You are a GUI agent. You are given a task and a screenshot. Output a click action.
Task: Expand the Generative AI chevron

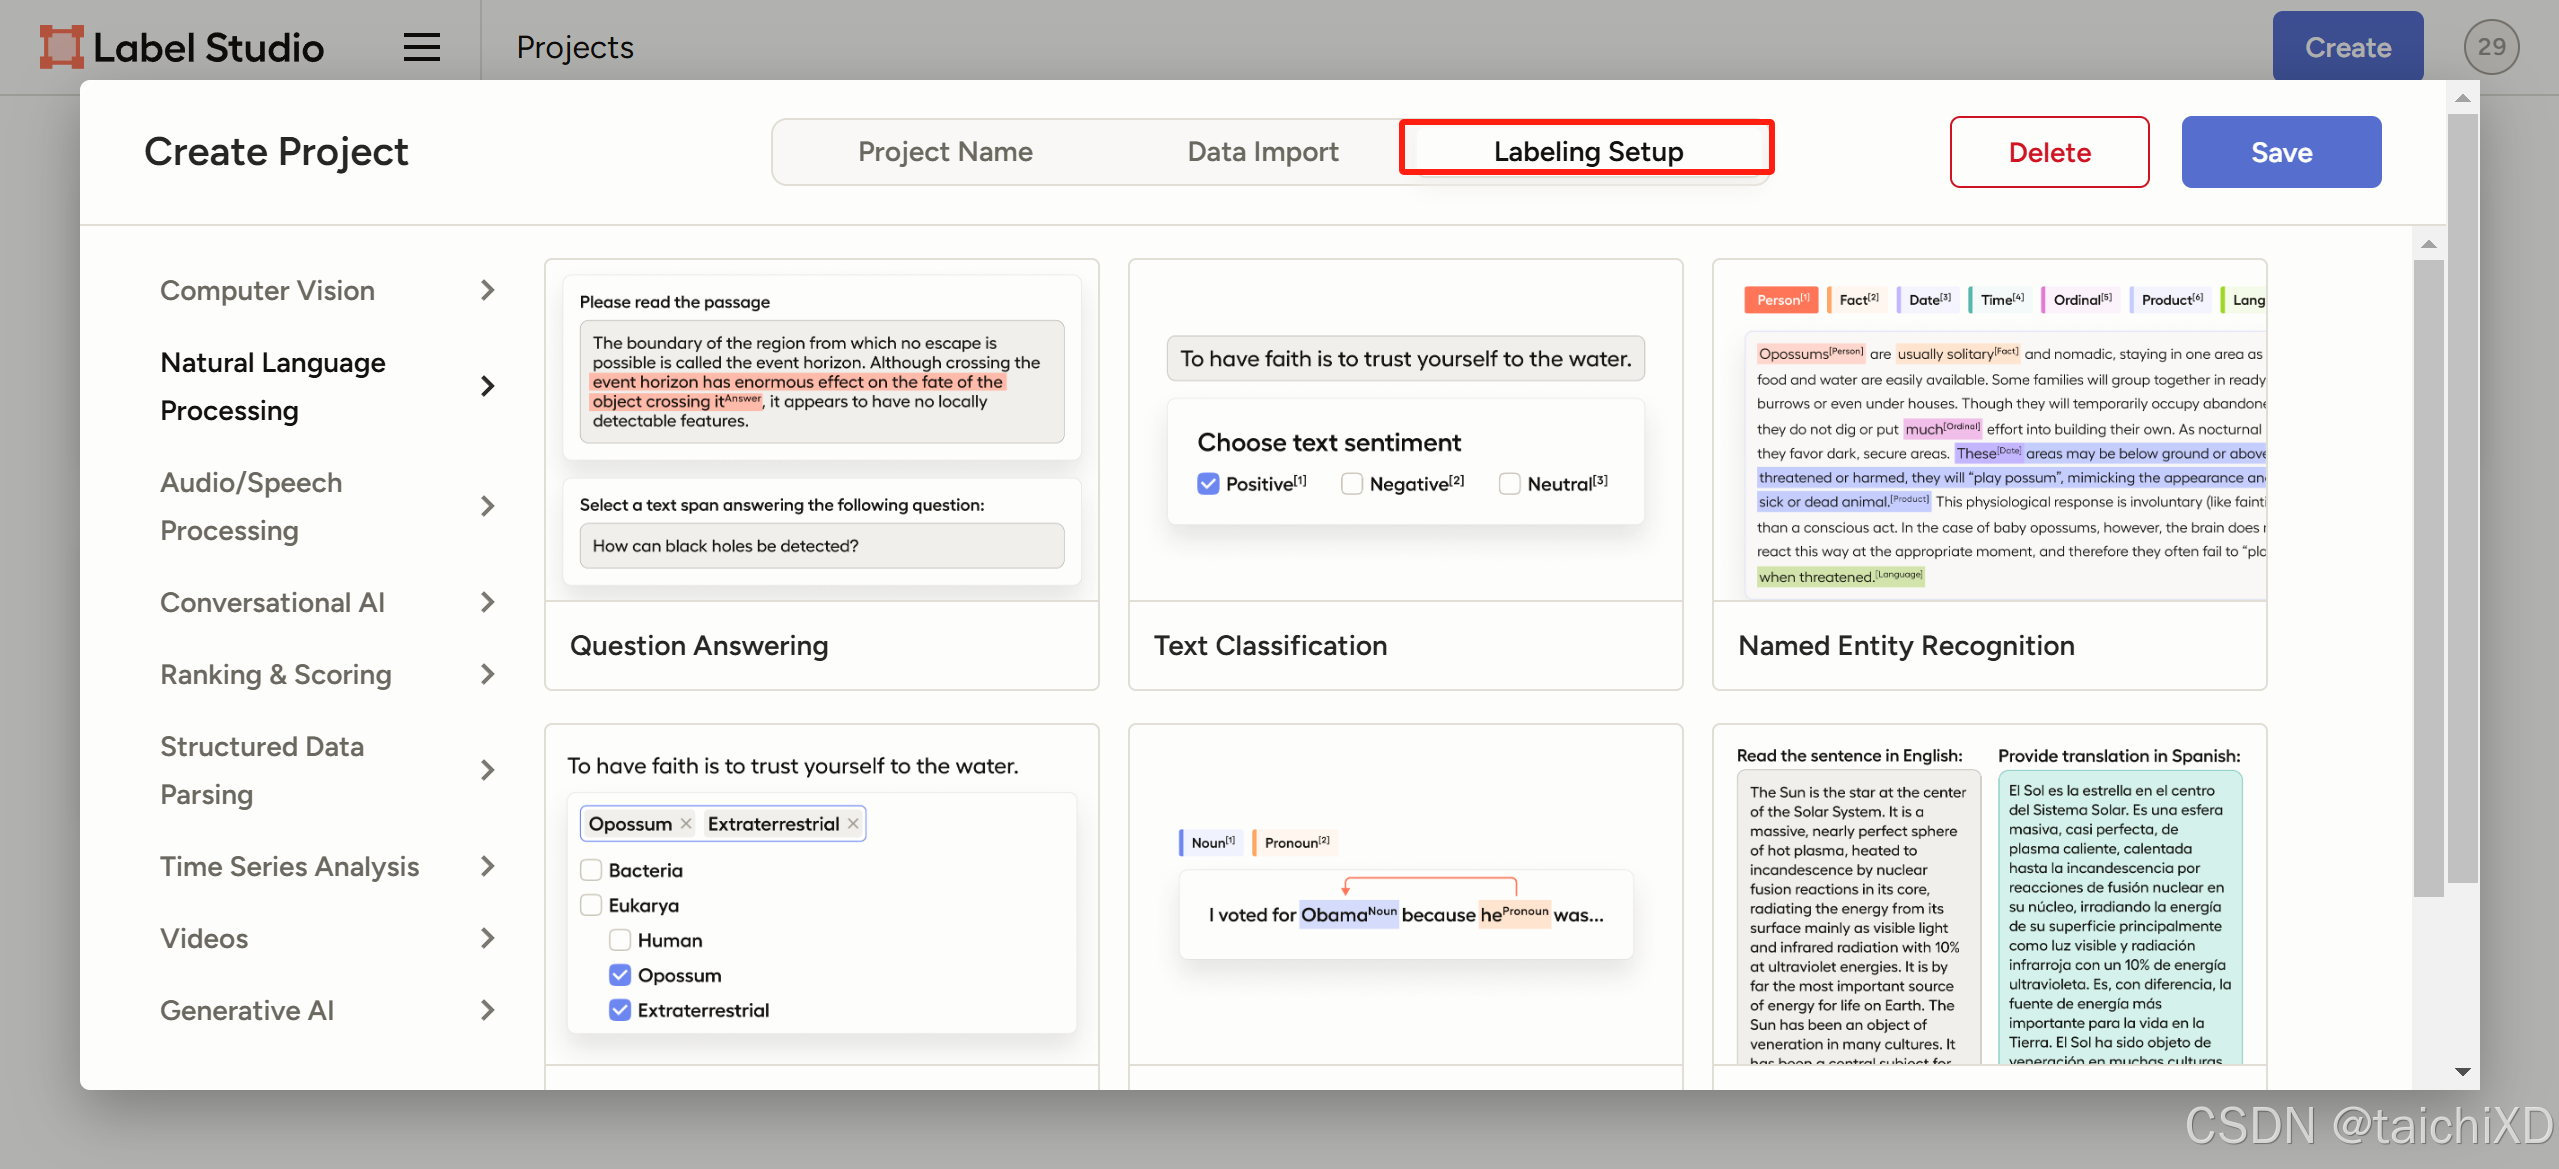click(487, 1011)
